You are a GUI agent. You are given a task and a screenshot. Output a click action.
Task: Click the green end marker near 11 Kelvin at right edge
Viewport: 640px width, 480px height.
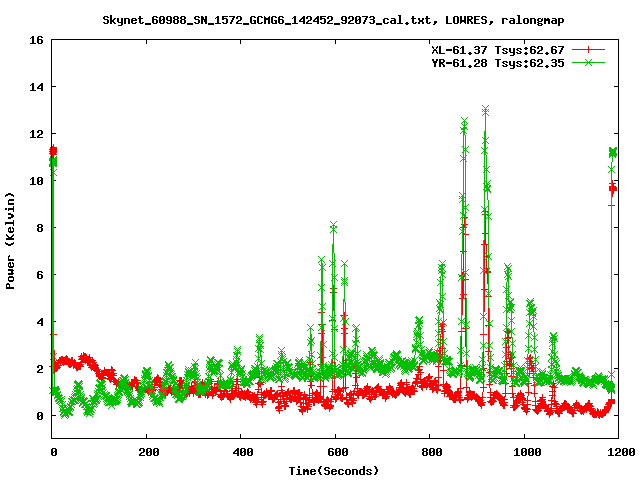coord(613,152)
